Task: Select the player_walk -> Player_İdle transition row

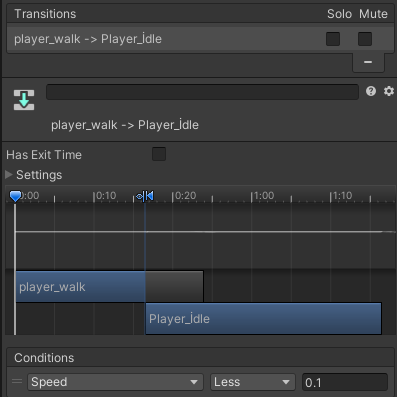Action: (x=200, y=39)
